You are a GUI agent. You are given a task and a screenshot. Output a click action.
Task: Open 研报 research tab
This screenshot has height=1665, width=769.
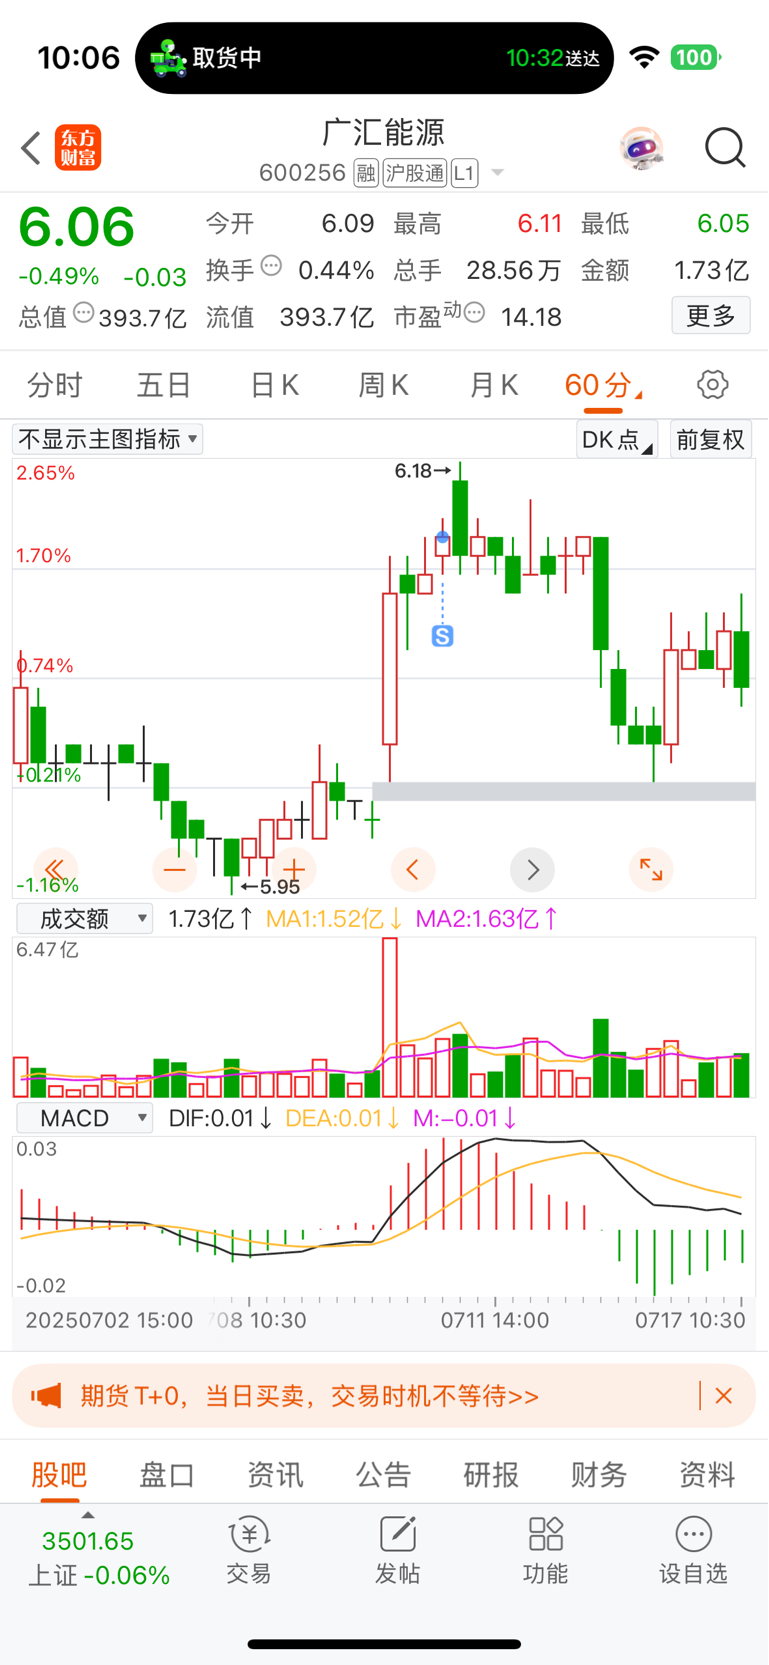pos(491,1474)
